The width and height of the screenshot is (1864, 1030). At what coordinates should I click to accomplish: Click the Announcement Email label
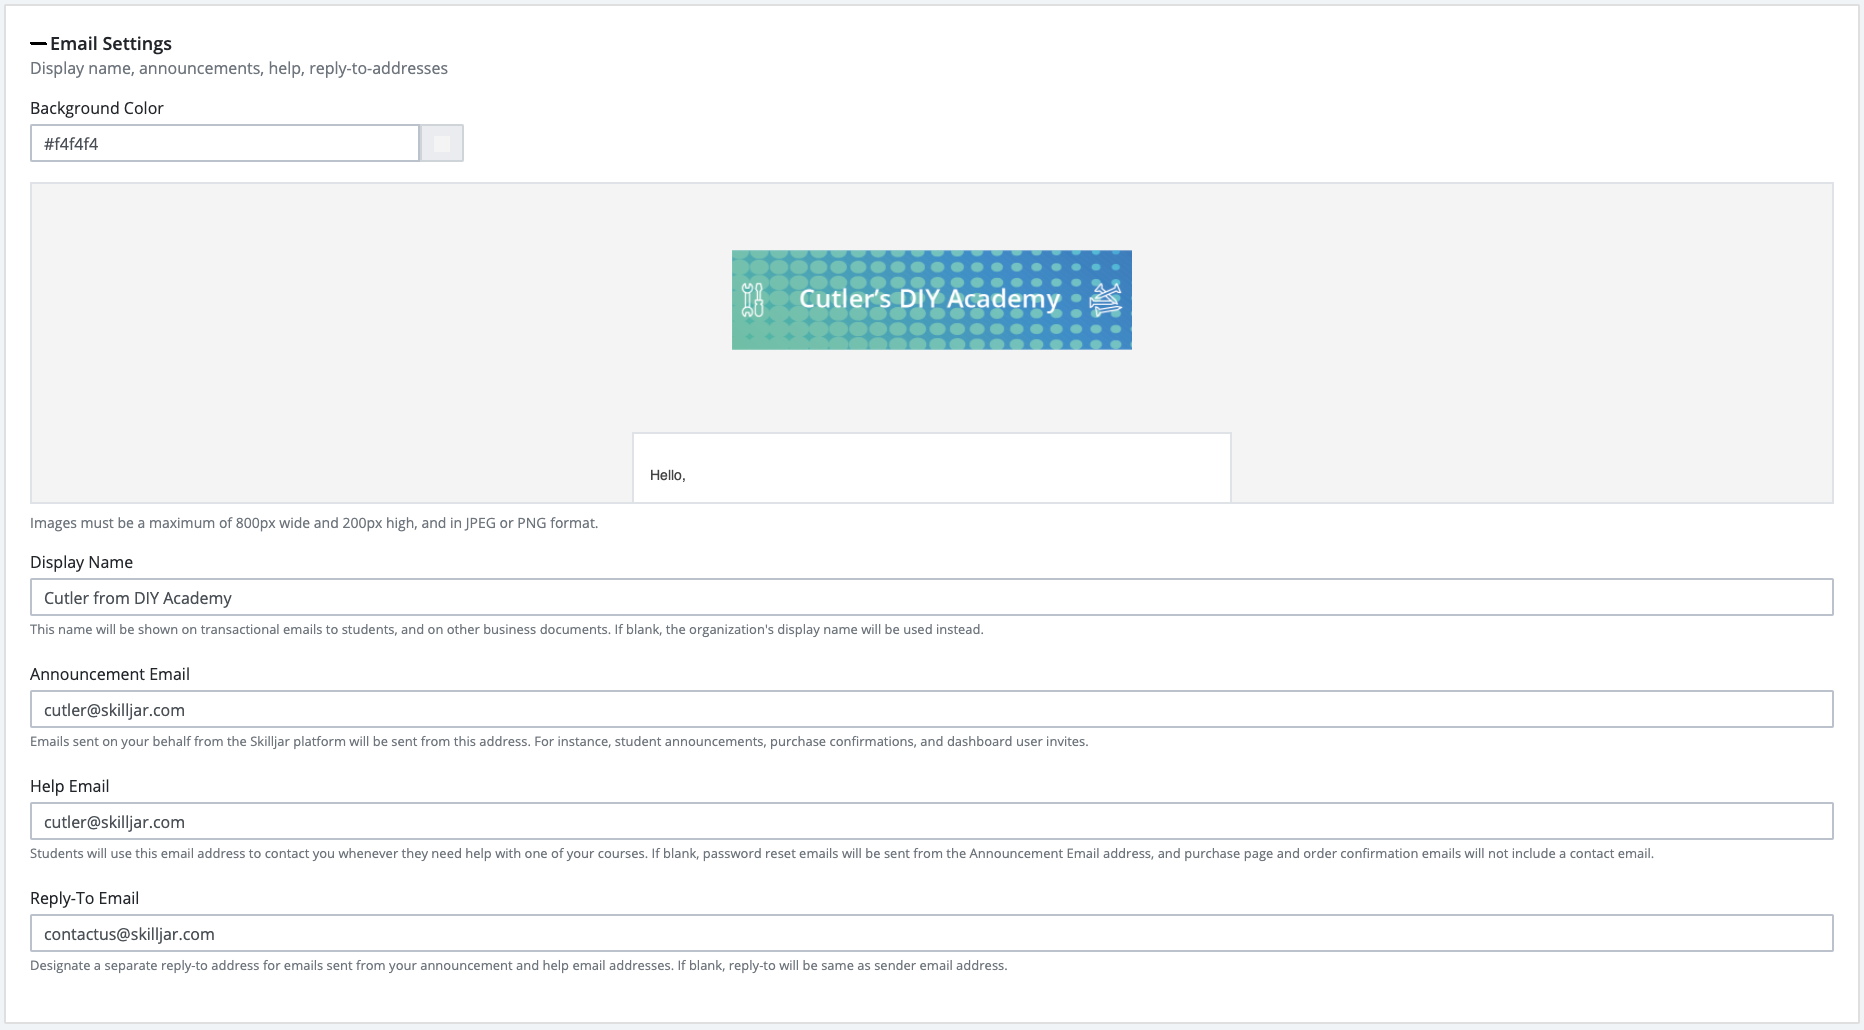tap(110, 674)
